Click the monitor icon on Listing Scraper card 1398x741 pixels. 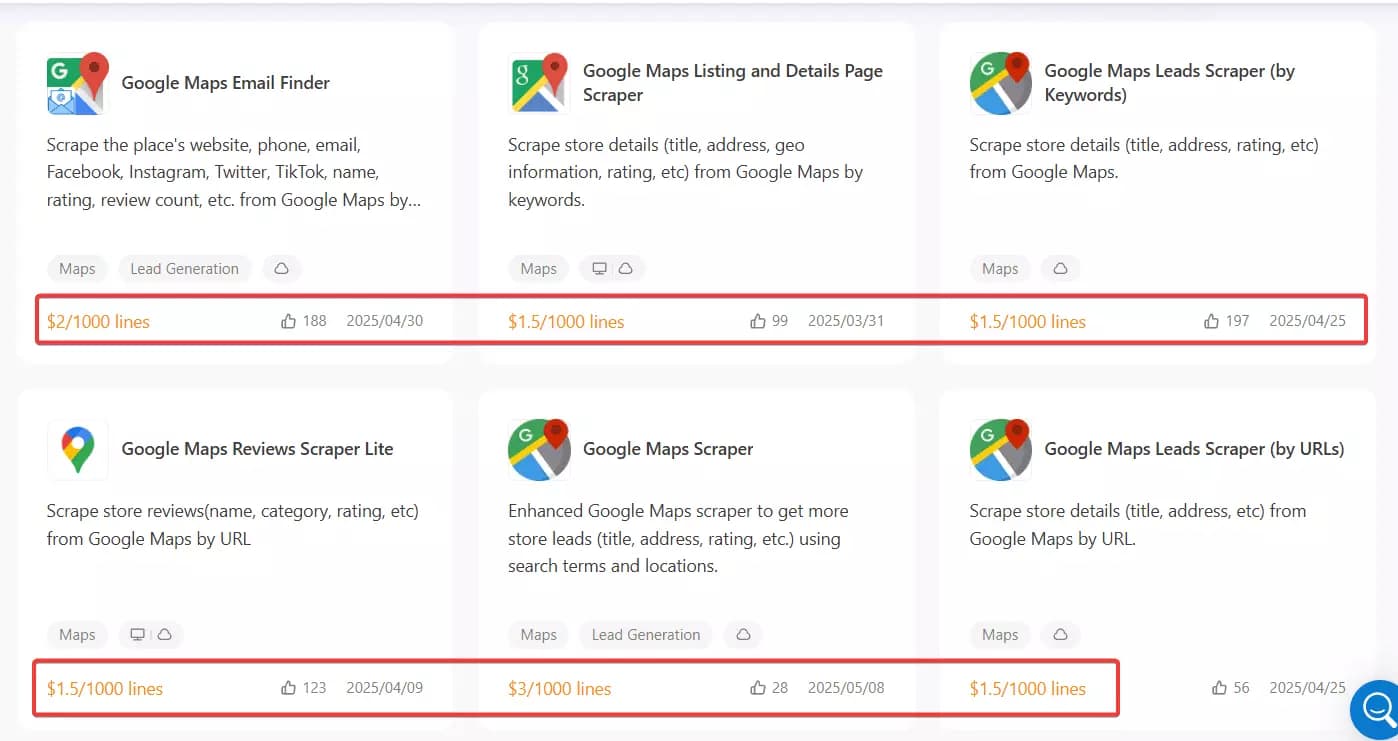(601, 268)
